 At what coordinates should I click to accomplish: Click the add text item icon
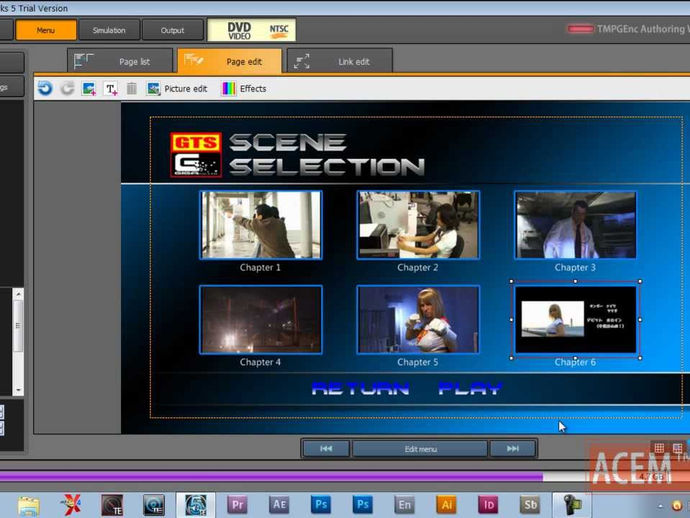click(x=111, y=89)
